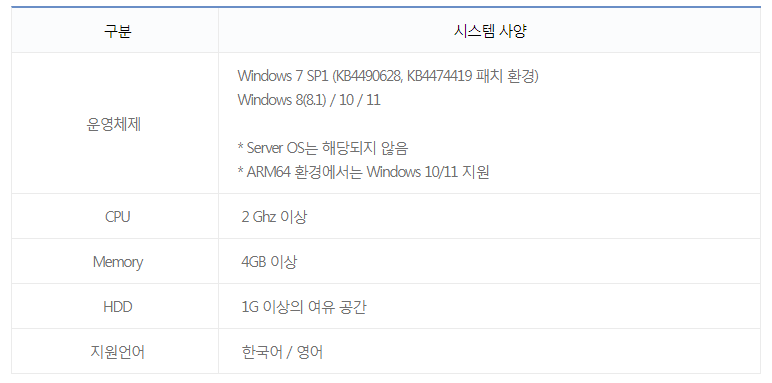Click the Windows 7 SP1 patch line
The width and height of the screenshot is (772, 383).
pos(388,76)
